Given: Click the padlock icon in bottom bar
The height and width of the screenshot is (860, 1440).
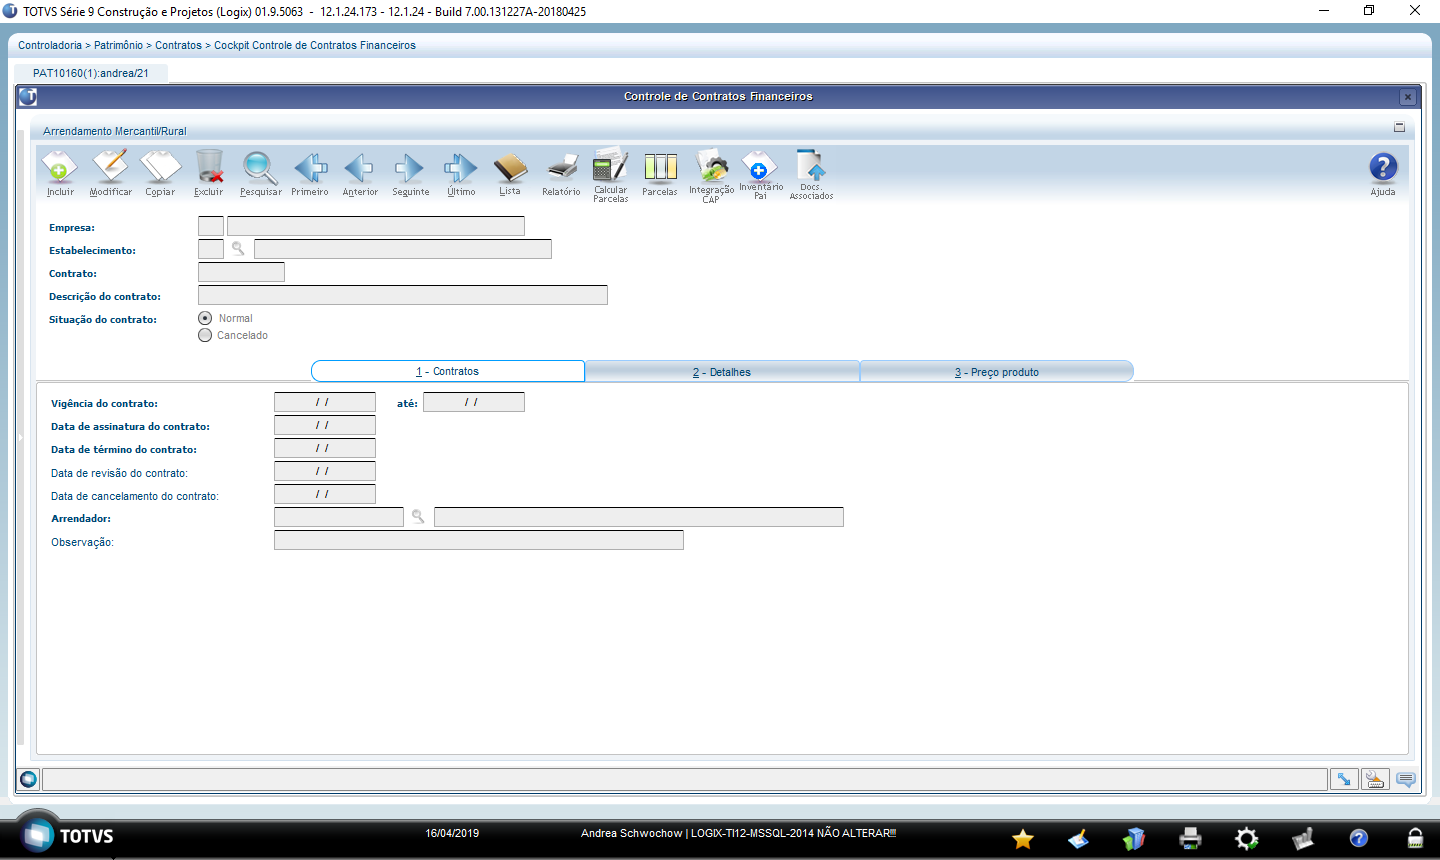Looking at the screenshot, I should pyautogui.click(x=1415, y=838).
